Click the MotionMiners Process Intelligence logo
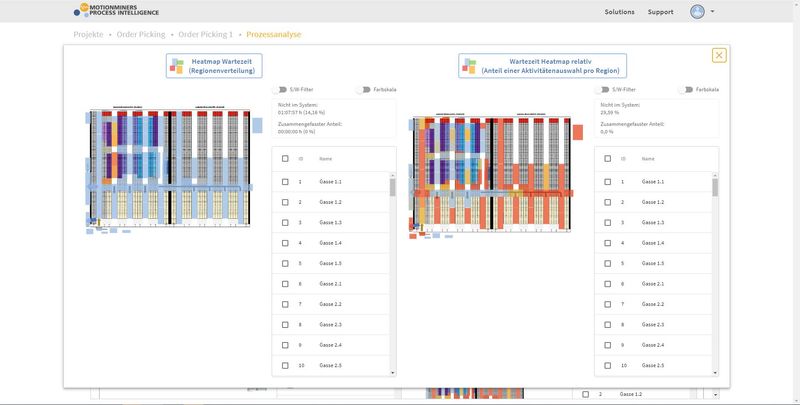 (x=116, y=10)
